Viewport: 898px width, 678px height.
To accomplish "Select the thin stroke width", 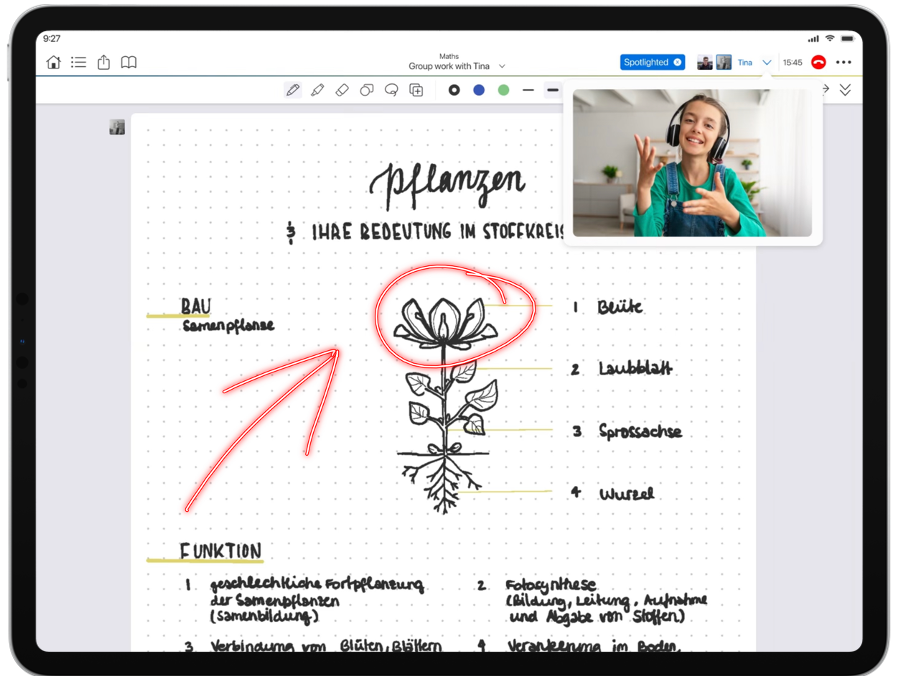I will click(x=528, y=90).
